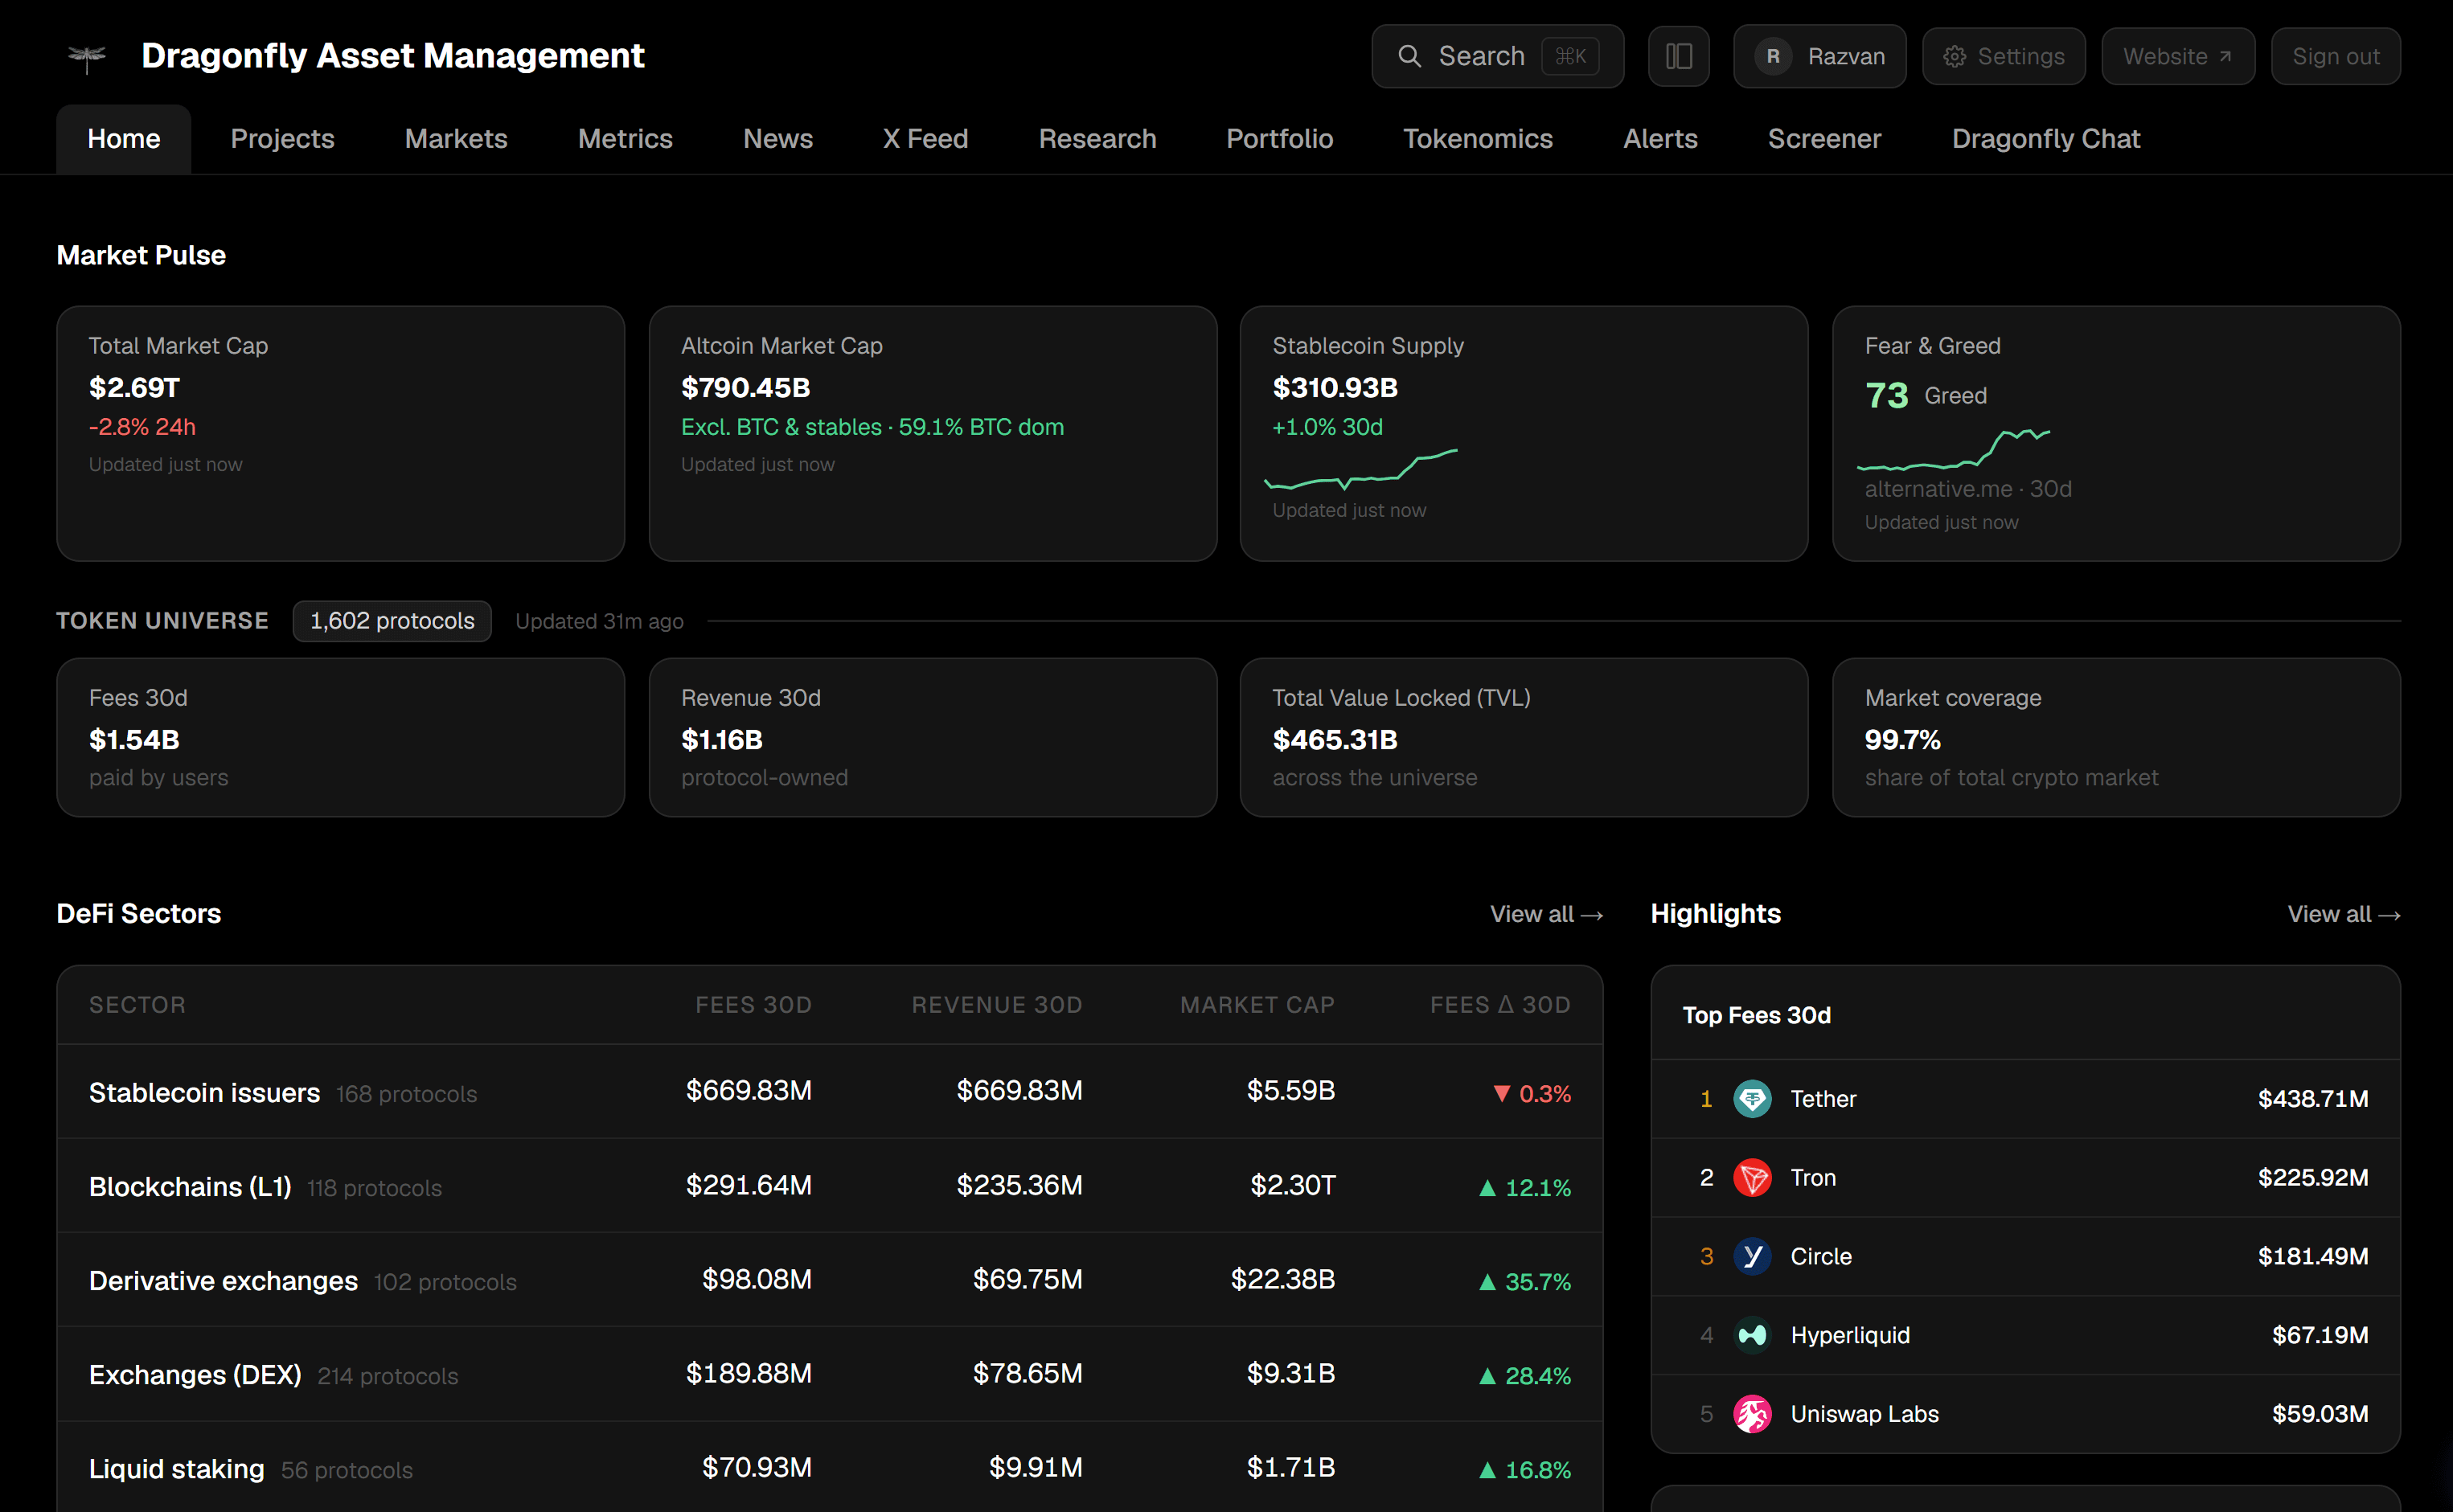Open the News tab
This screenshot has width=2453, height=1512.
[778, 139]
